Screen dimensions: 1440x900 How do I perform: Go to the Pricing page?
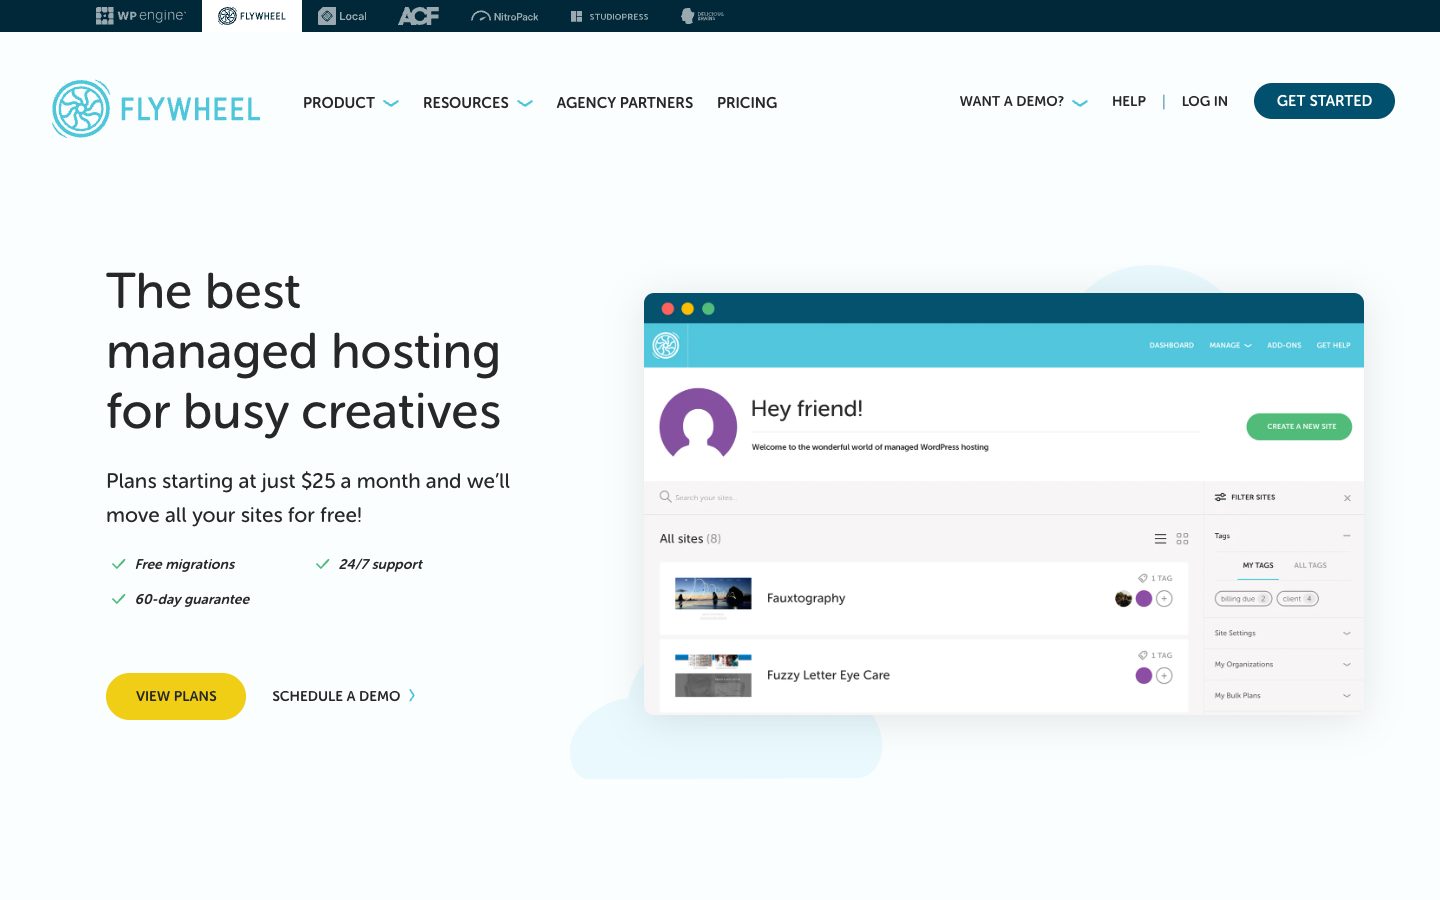(x=747, y=103)
